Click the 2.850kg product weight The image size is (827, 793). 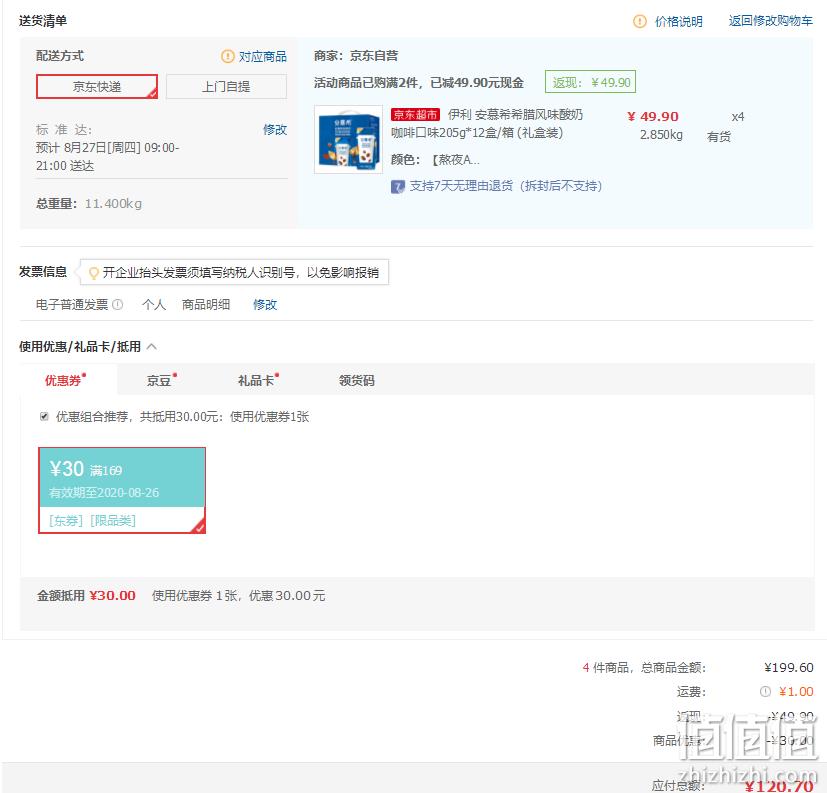click(x=661, y=135)
